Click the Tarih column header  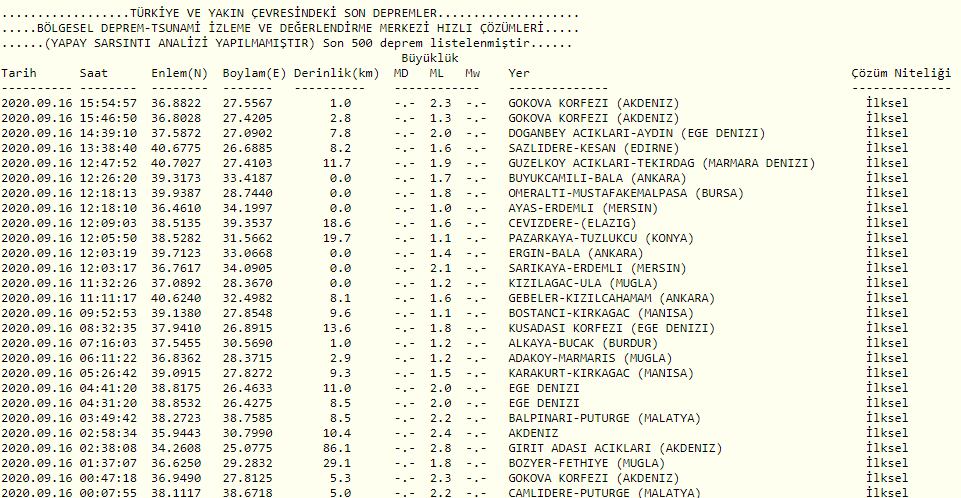coord(20,73)
